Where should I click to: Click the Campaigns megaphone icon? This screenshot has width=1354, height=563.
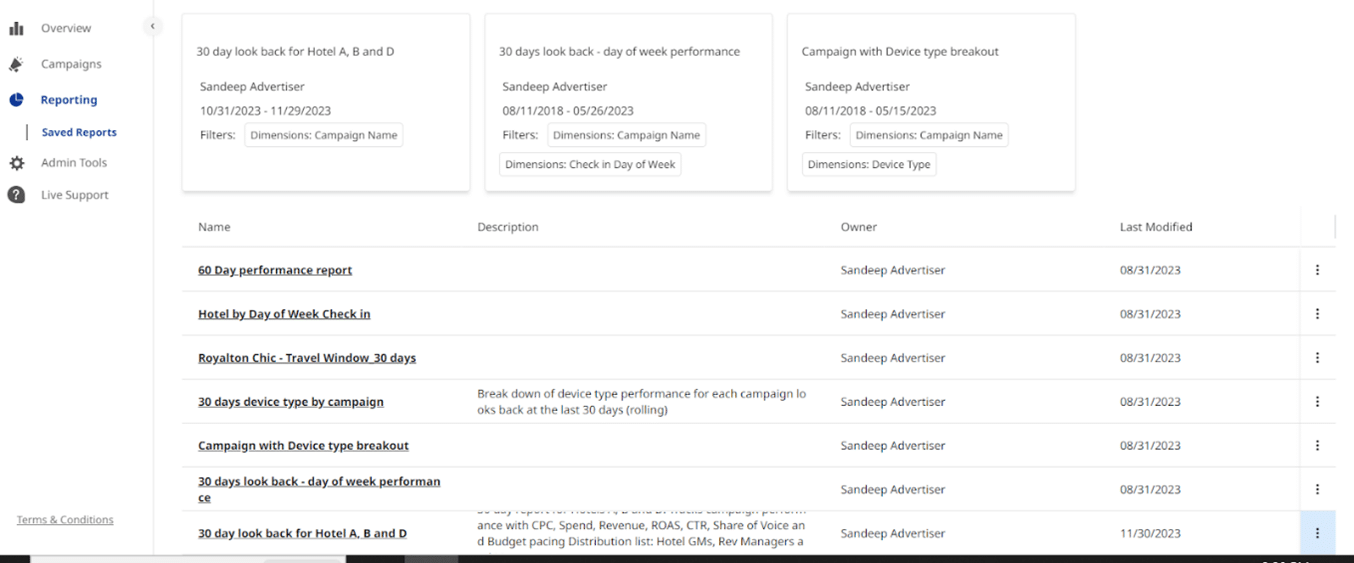tap(16, 64)
